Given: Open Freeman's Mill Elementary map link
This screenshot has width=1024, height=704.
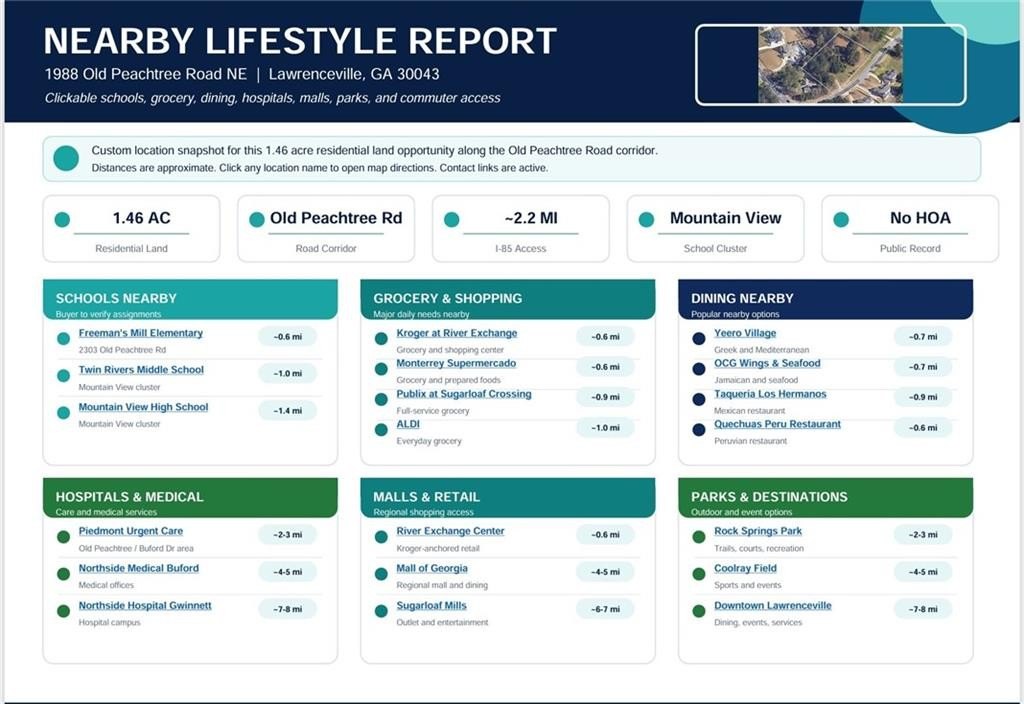Looking at the screenshot, I should click(140, 333).
